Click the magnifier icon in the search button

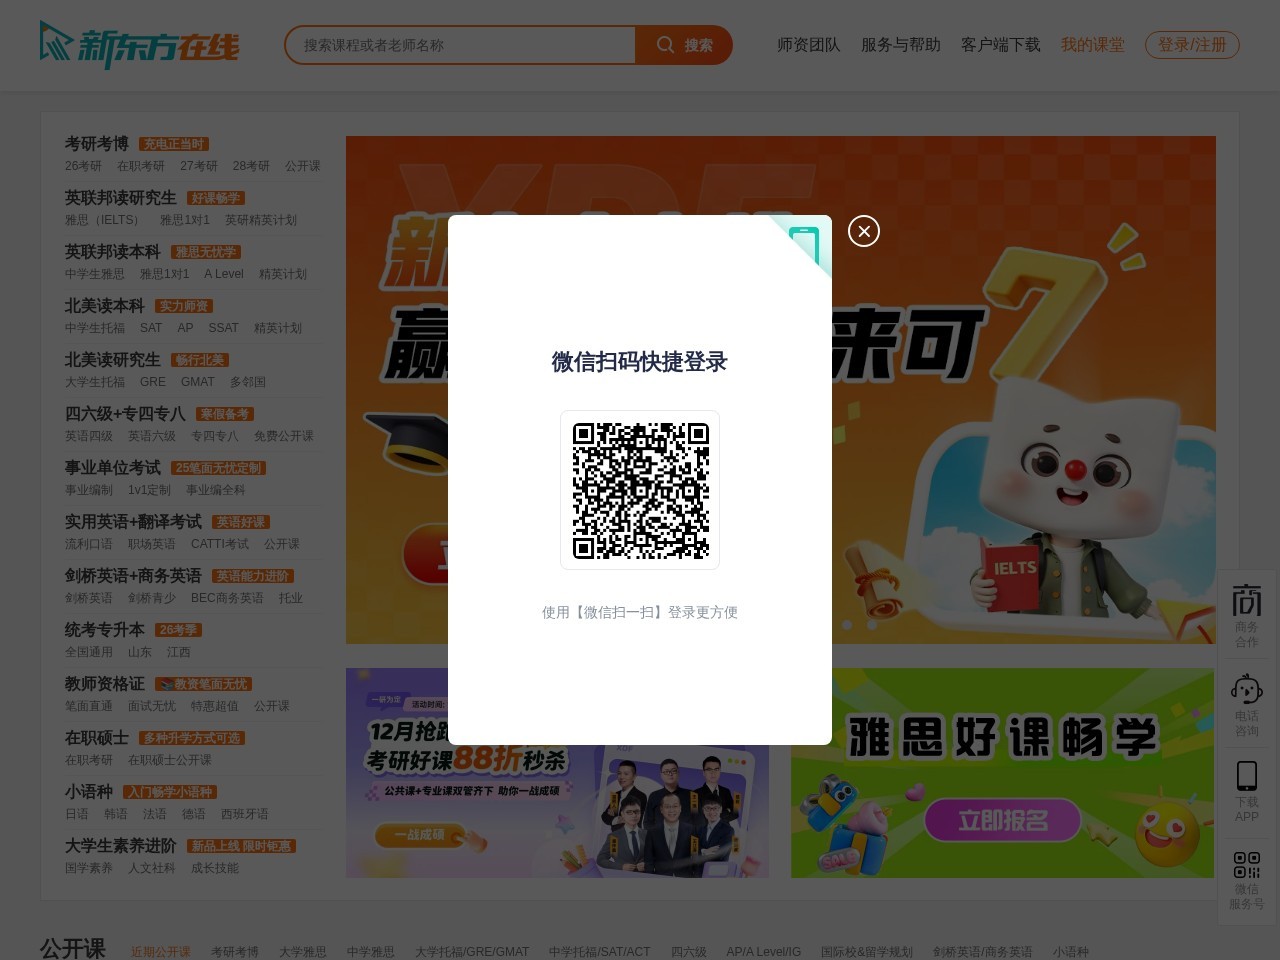pyautogui.click(x=666, y=45)
